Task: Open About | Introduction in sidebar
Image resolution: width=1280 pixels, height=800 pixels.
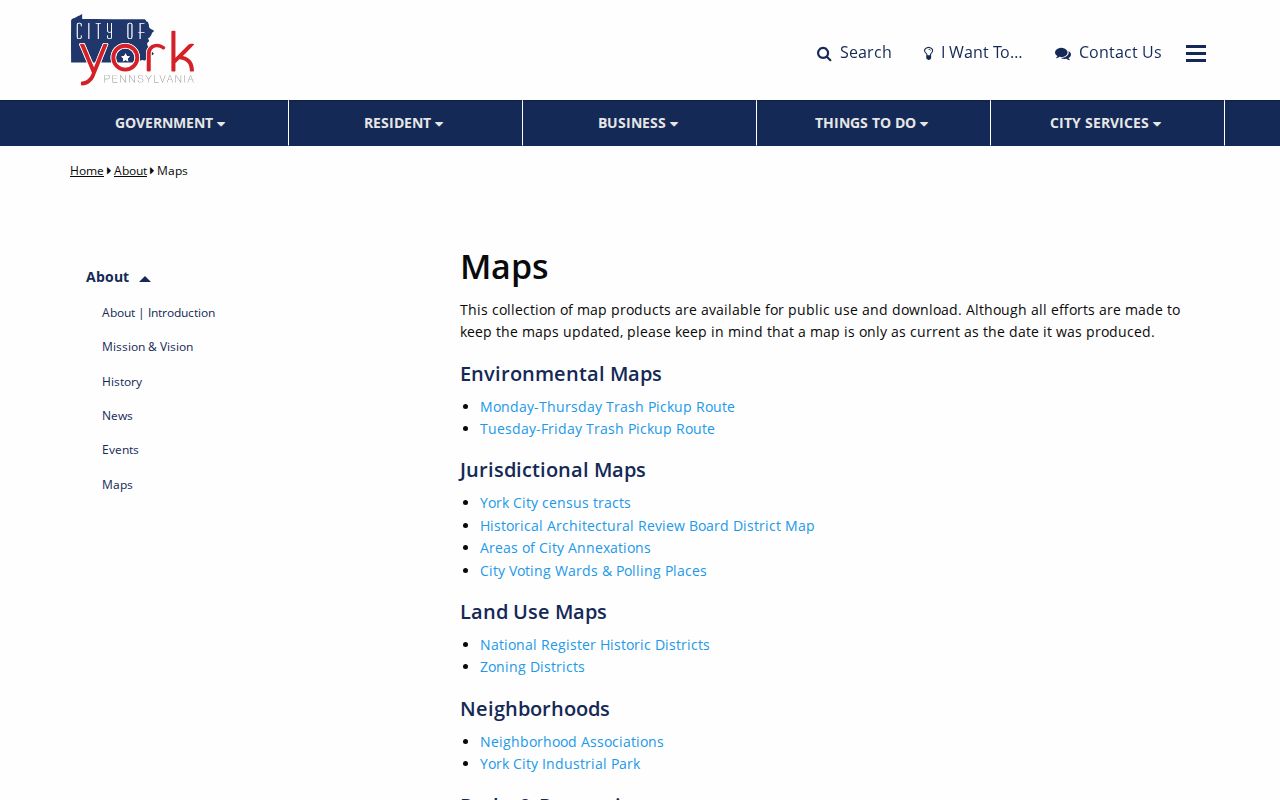Action: pyautogui.click(x=158, y=313)
